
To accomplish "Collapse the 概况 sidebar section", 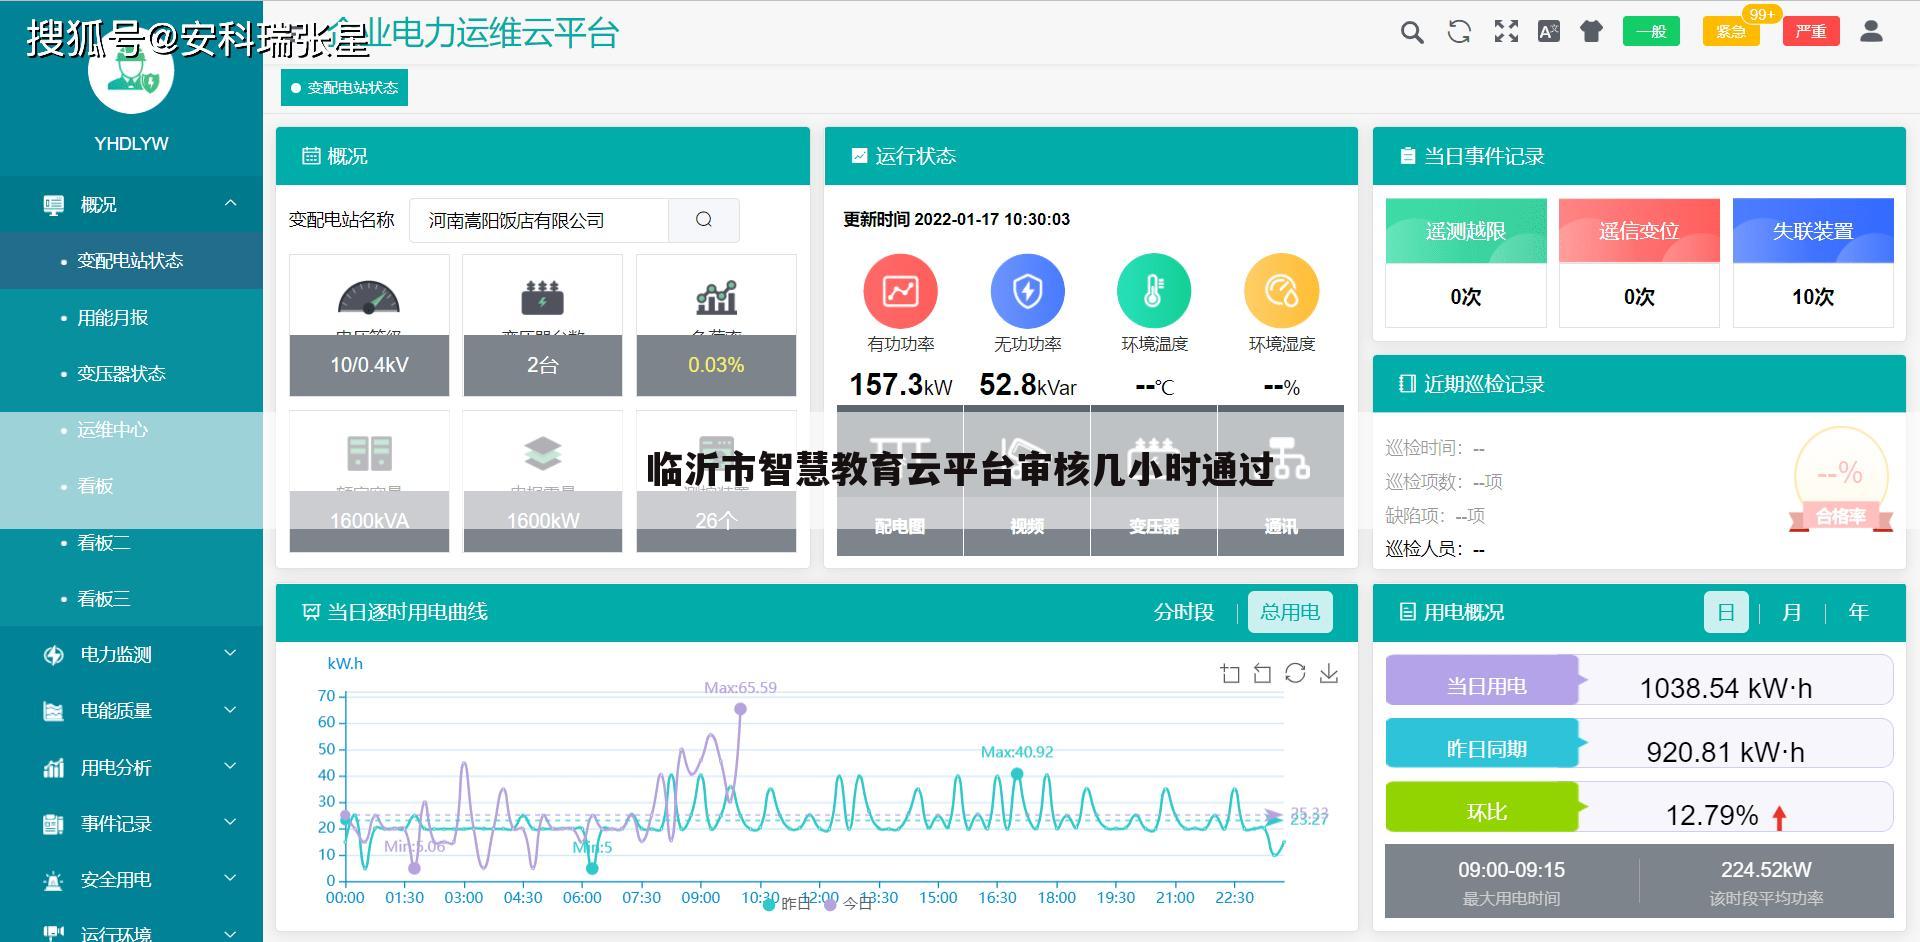I will pyautogui.click(x=131, y=204).
